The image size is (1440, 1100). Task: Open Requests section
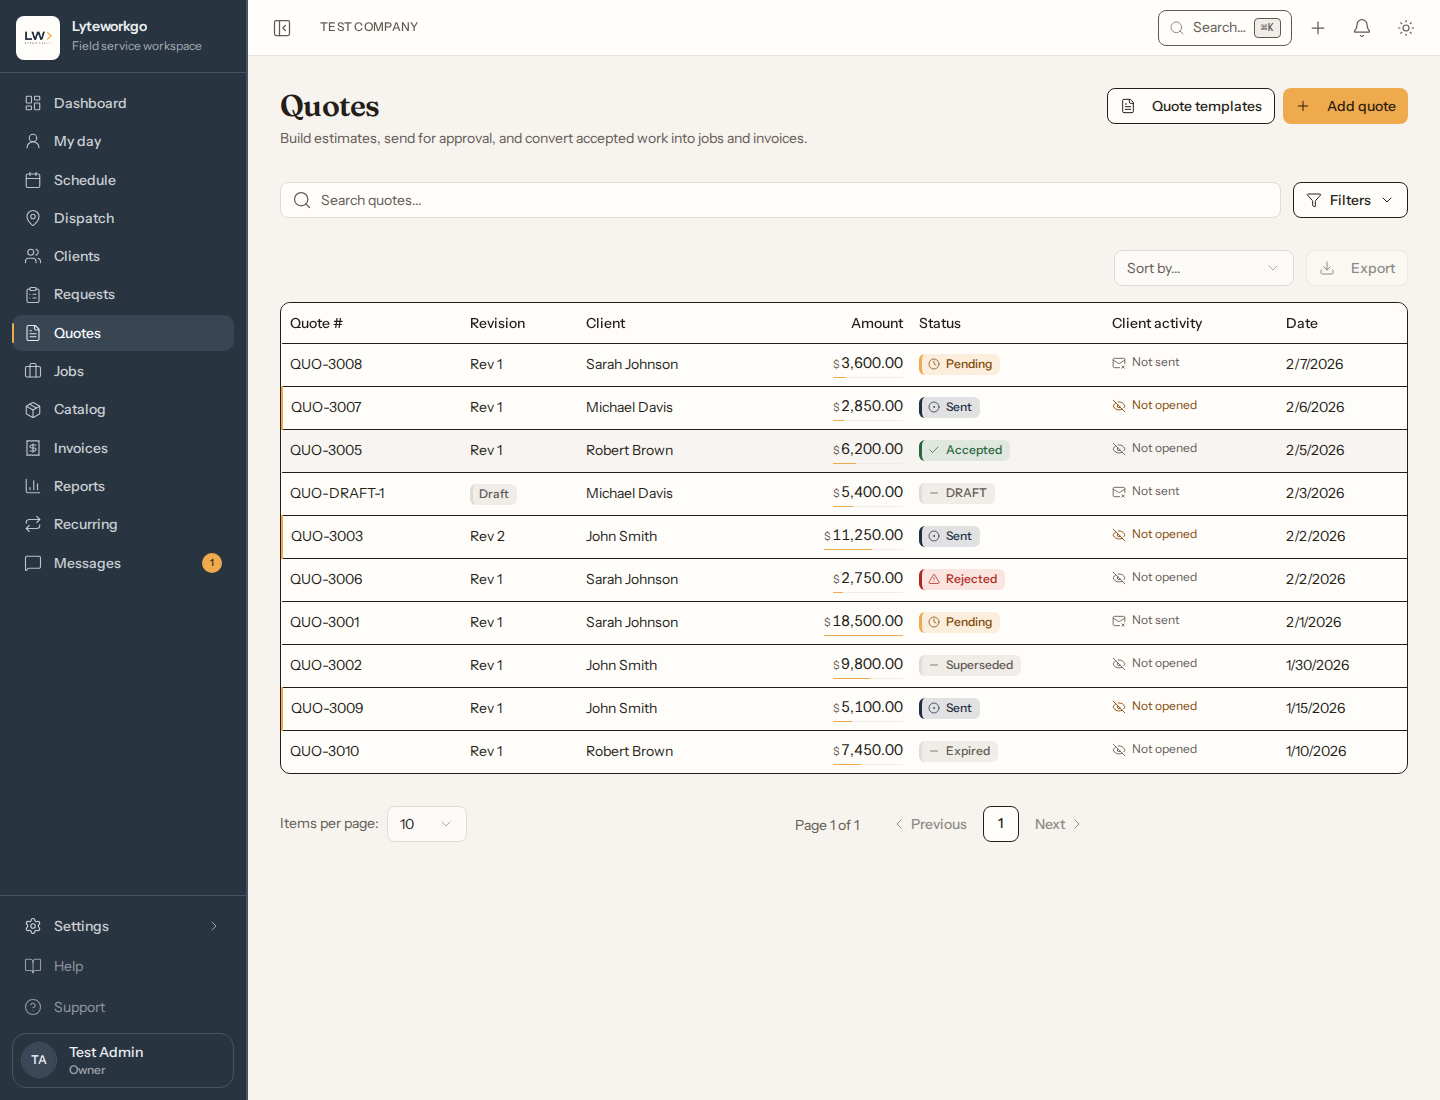tap(123, 294)
